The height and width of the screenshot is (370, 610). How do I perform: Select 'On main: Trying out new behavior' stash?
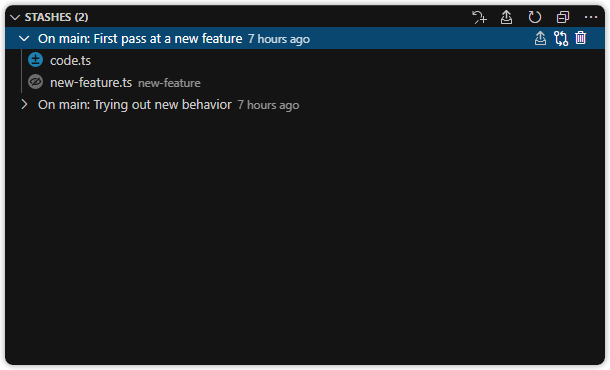135,105
